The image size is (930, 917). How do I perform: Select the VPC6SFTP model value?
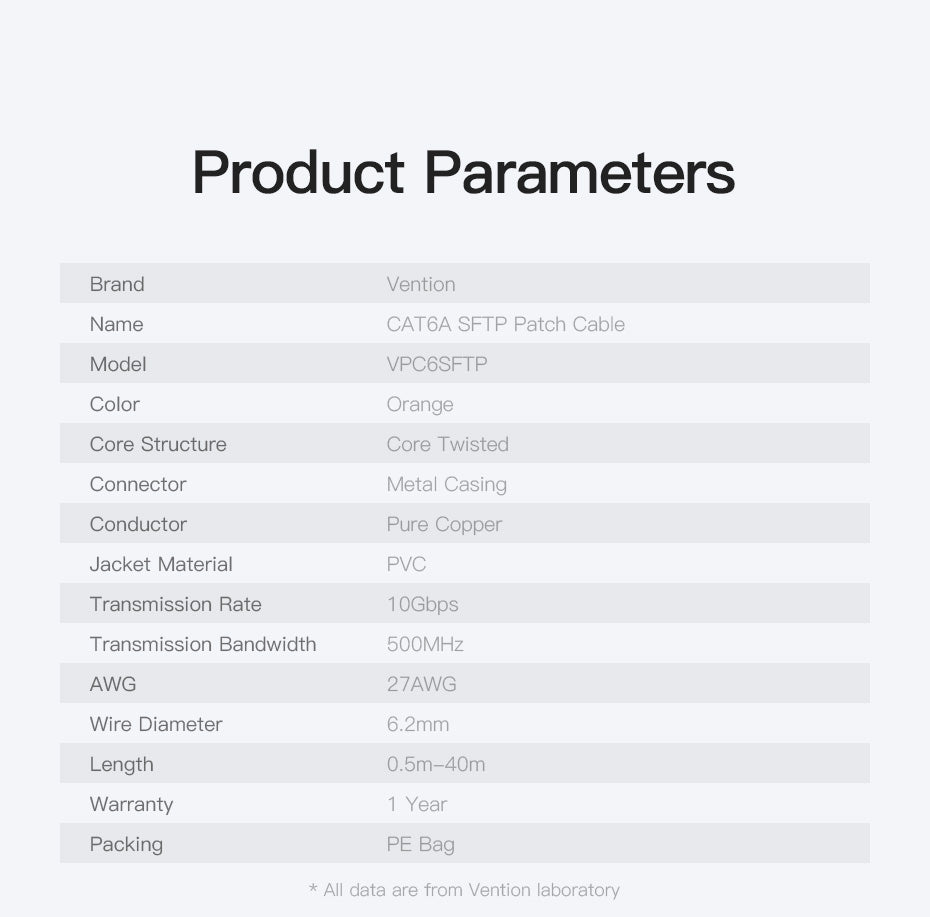[x=436, y=364]
